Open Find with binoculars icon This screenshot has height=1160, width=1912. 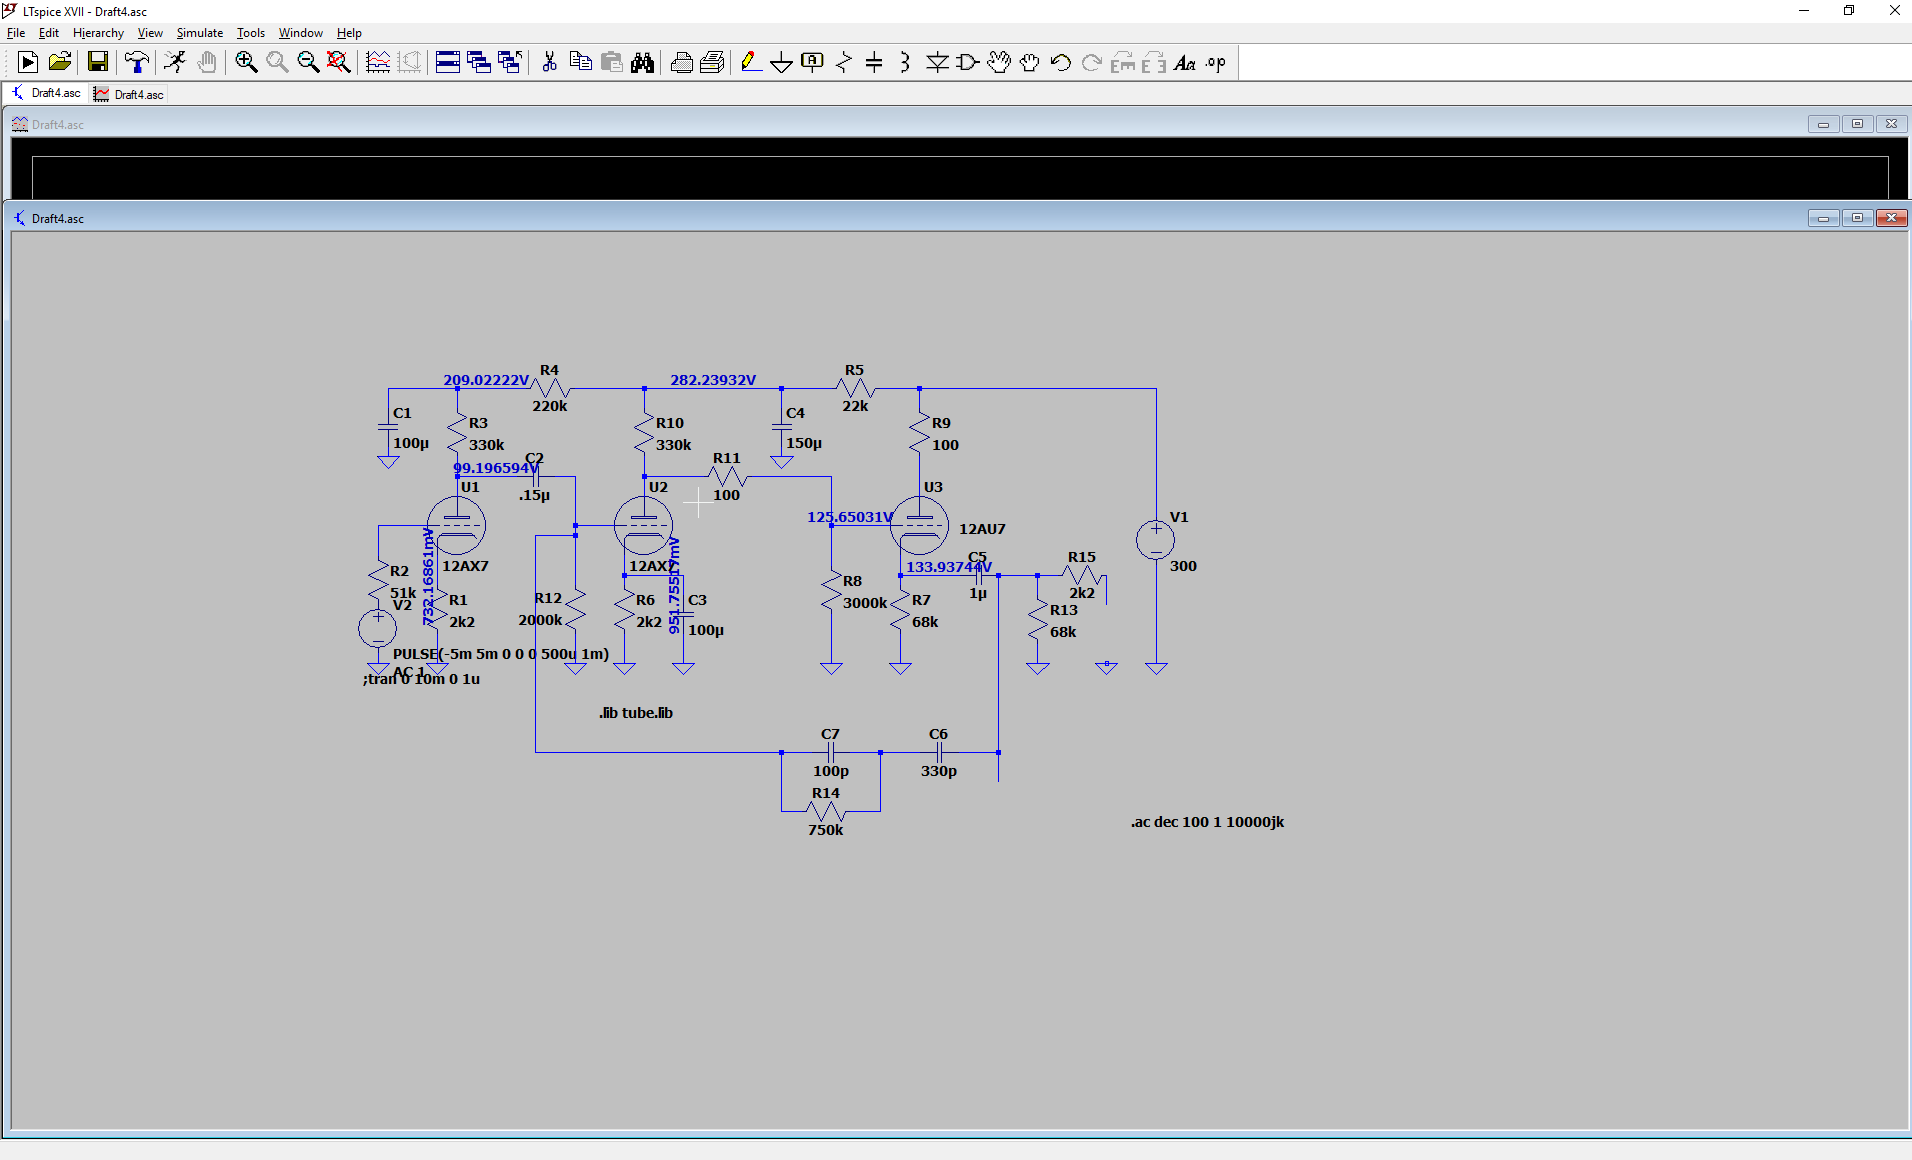click(642, 63)
